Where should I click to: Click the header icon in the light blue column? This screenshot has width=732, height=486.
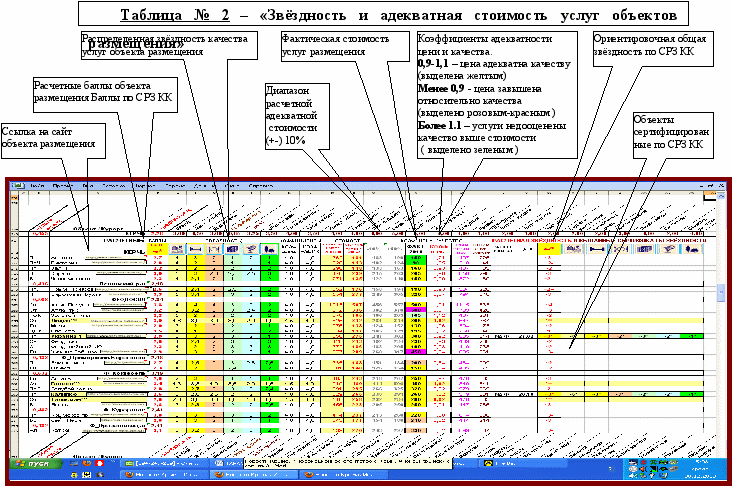pyautogui.click(x=250, y=248)
